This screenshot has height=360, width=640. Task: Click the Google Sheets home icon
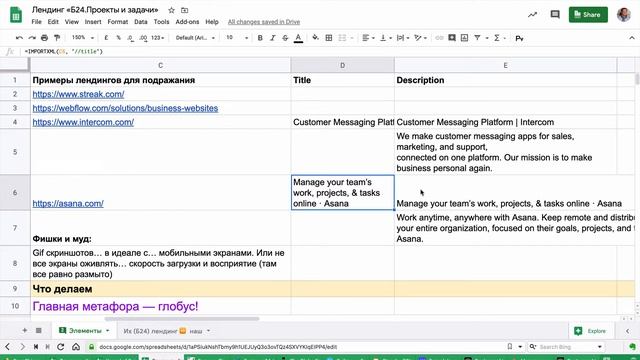(16, 15)
